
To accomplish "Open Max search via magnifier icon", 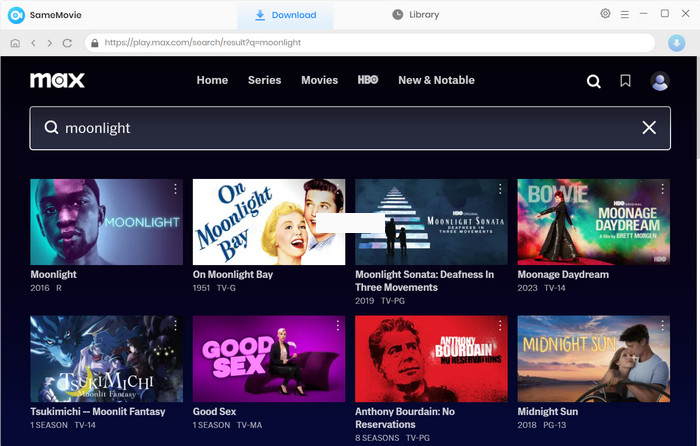I will (593, 81).
